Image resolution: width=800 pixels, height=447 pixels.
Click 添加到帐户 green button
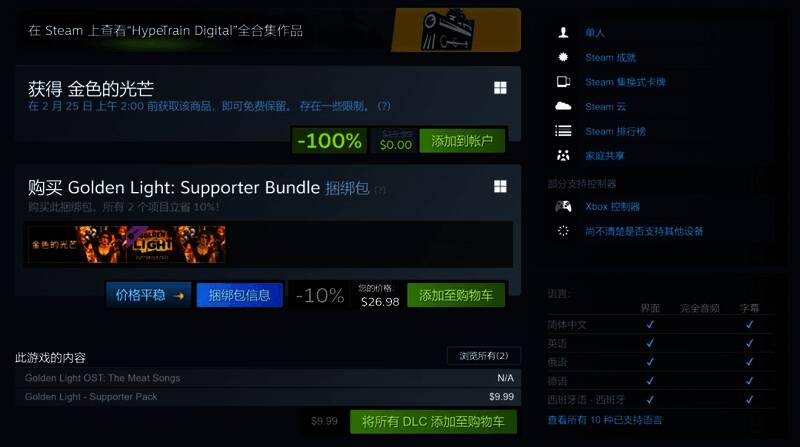point(462,141)
